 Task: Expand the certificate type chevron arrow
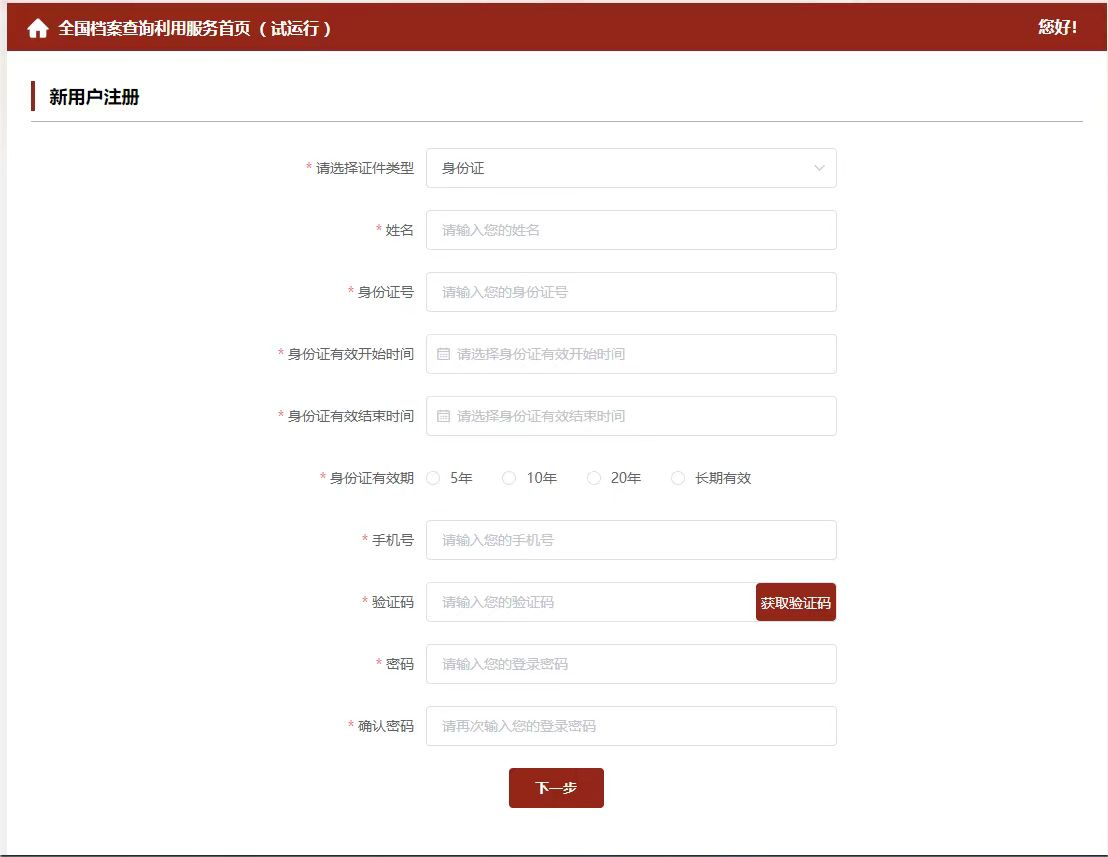(819, 168)
